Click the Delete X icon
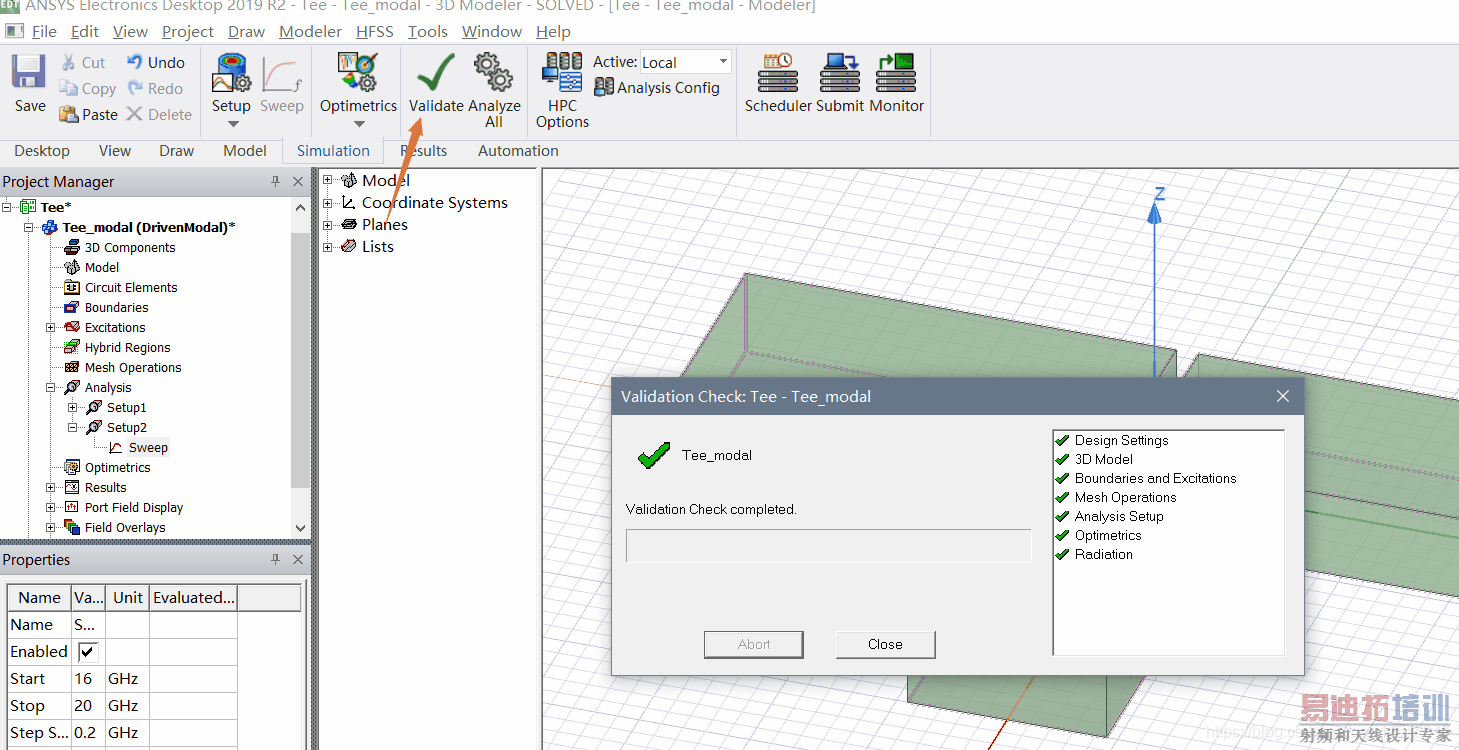 135,114
